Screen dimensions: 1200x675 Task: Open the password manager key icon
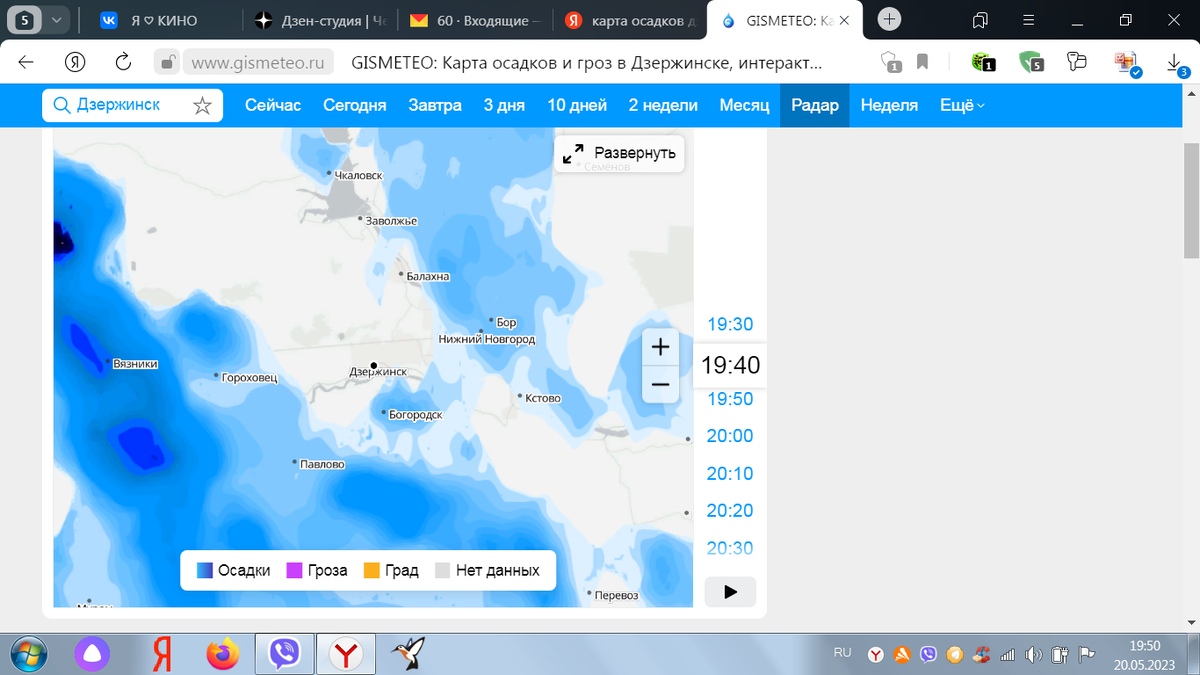pos(1076,61)
